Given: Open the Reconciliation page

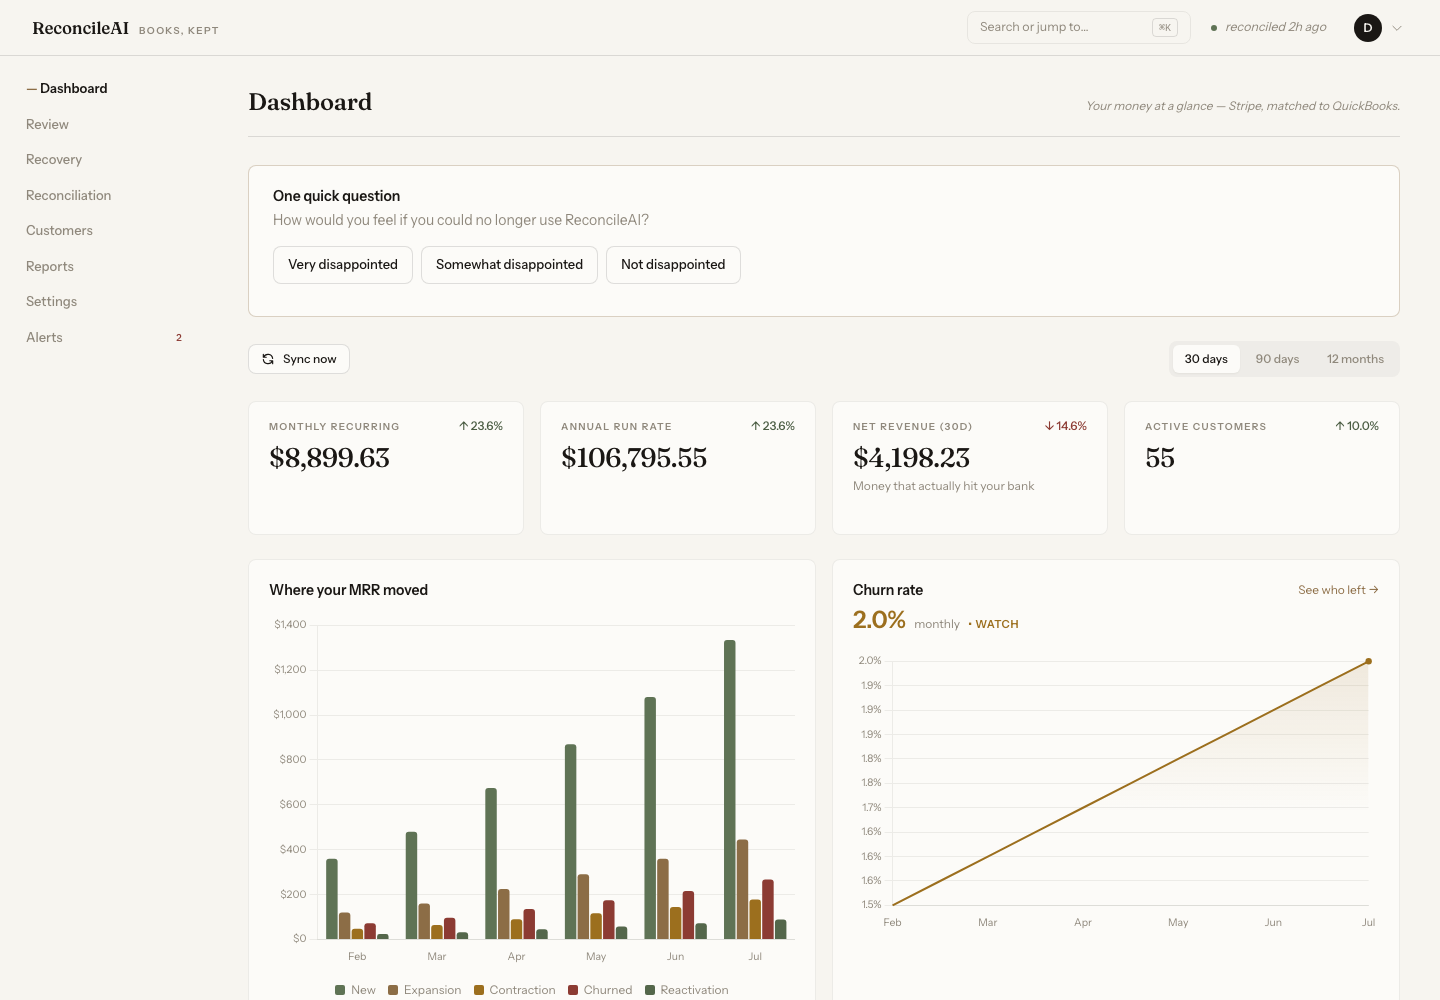Looking at the screenshot, I should coord(68,195).
